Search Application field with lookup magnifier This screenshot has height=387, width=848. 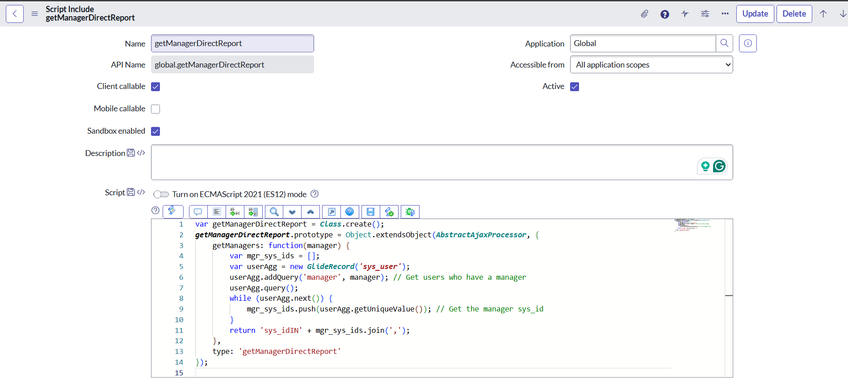coord(724,43)
